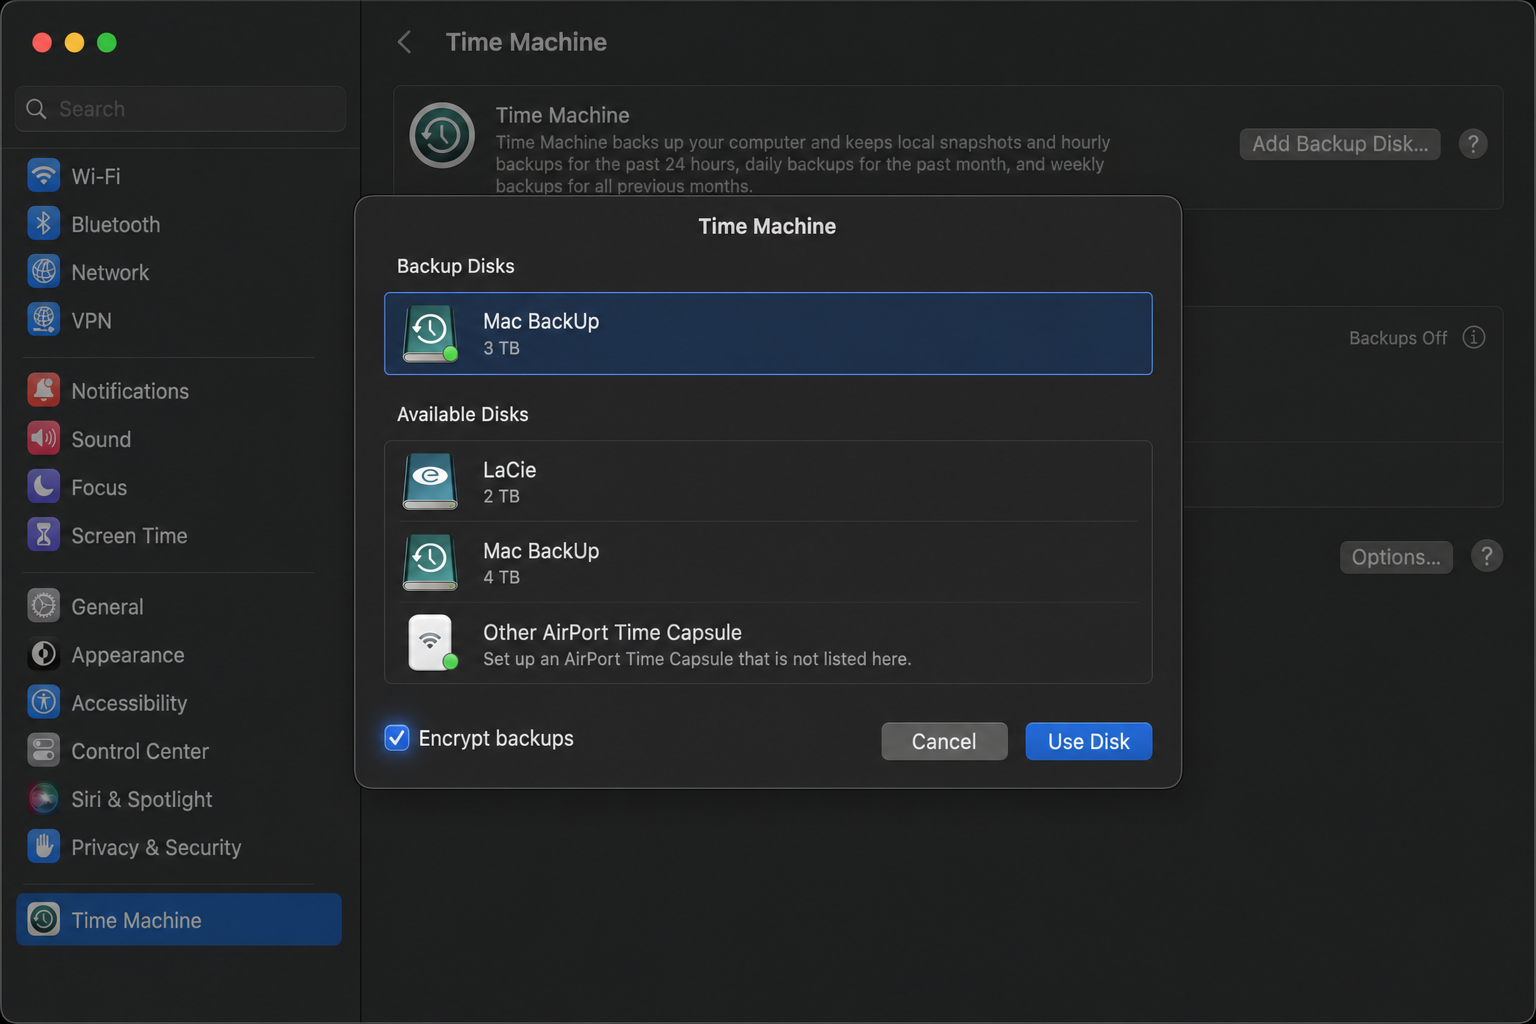Click help button beside Add Backup Disk
Viewport: 1536px width, 1024px height.
1472,144
